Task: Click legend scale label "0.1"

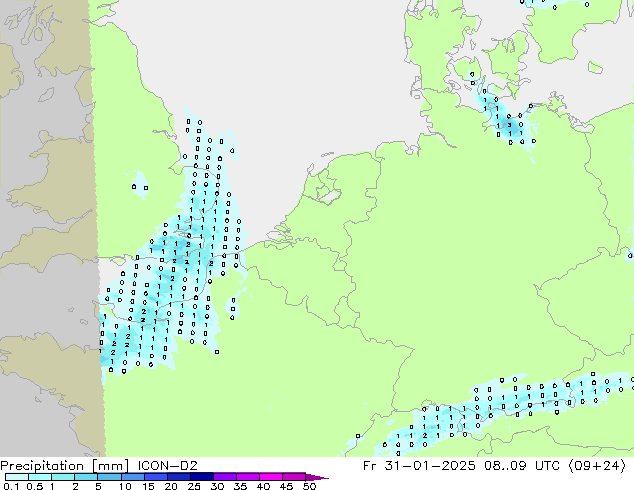Action: pos(11,486)
